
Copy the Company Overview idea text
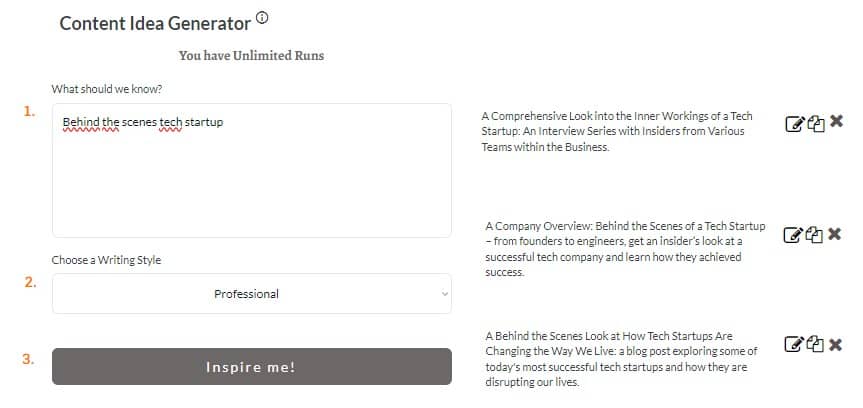(814, 235)
